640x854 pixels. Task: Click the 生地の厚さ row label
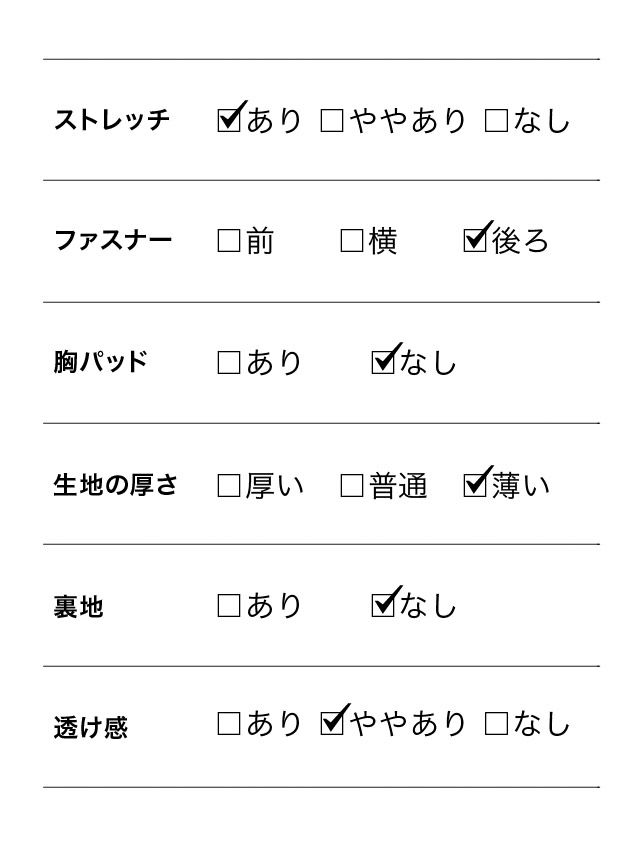pos(115,486)
